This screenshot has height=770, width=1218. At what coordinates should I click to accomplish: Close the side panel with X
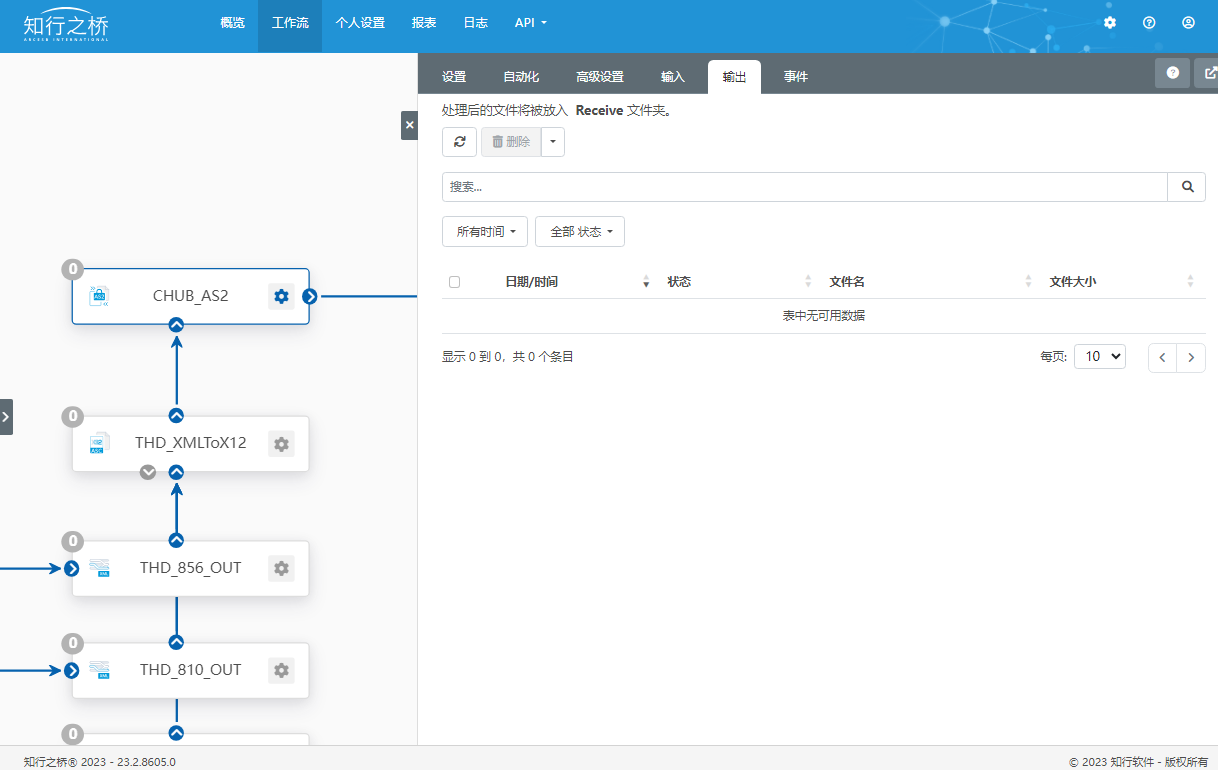coord(409,125)
